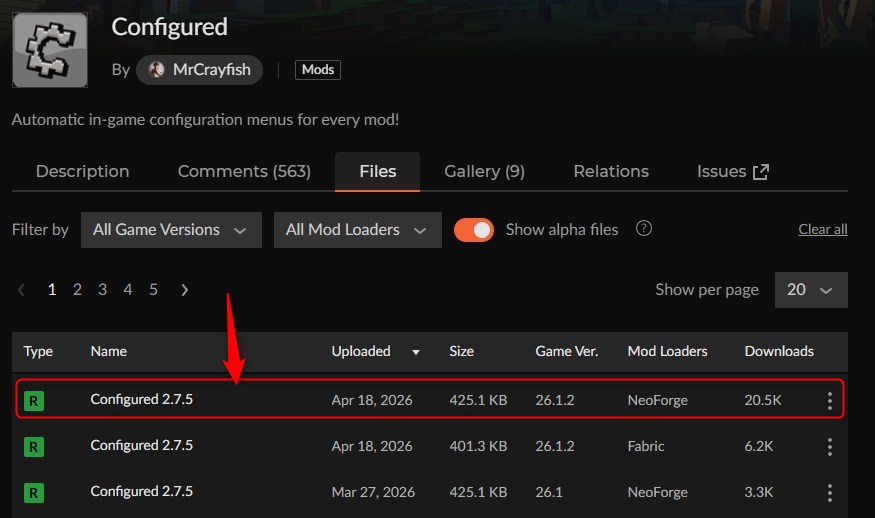Viewport: 875px width, 518px height.
Task: Click release R badge in 20.5K row
Action: (x=34, y=401)
